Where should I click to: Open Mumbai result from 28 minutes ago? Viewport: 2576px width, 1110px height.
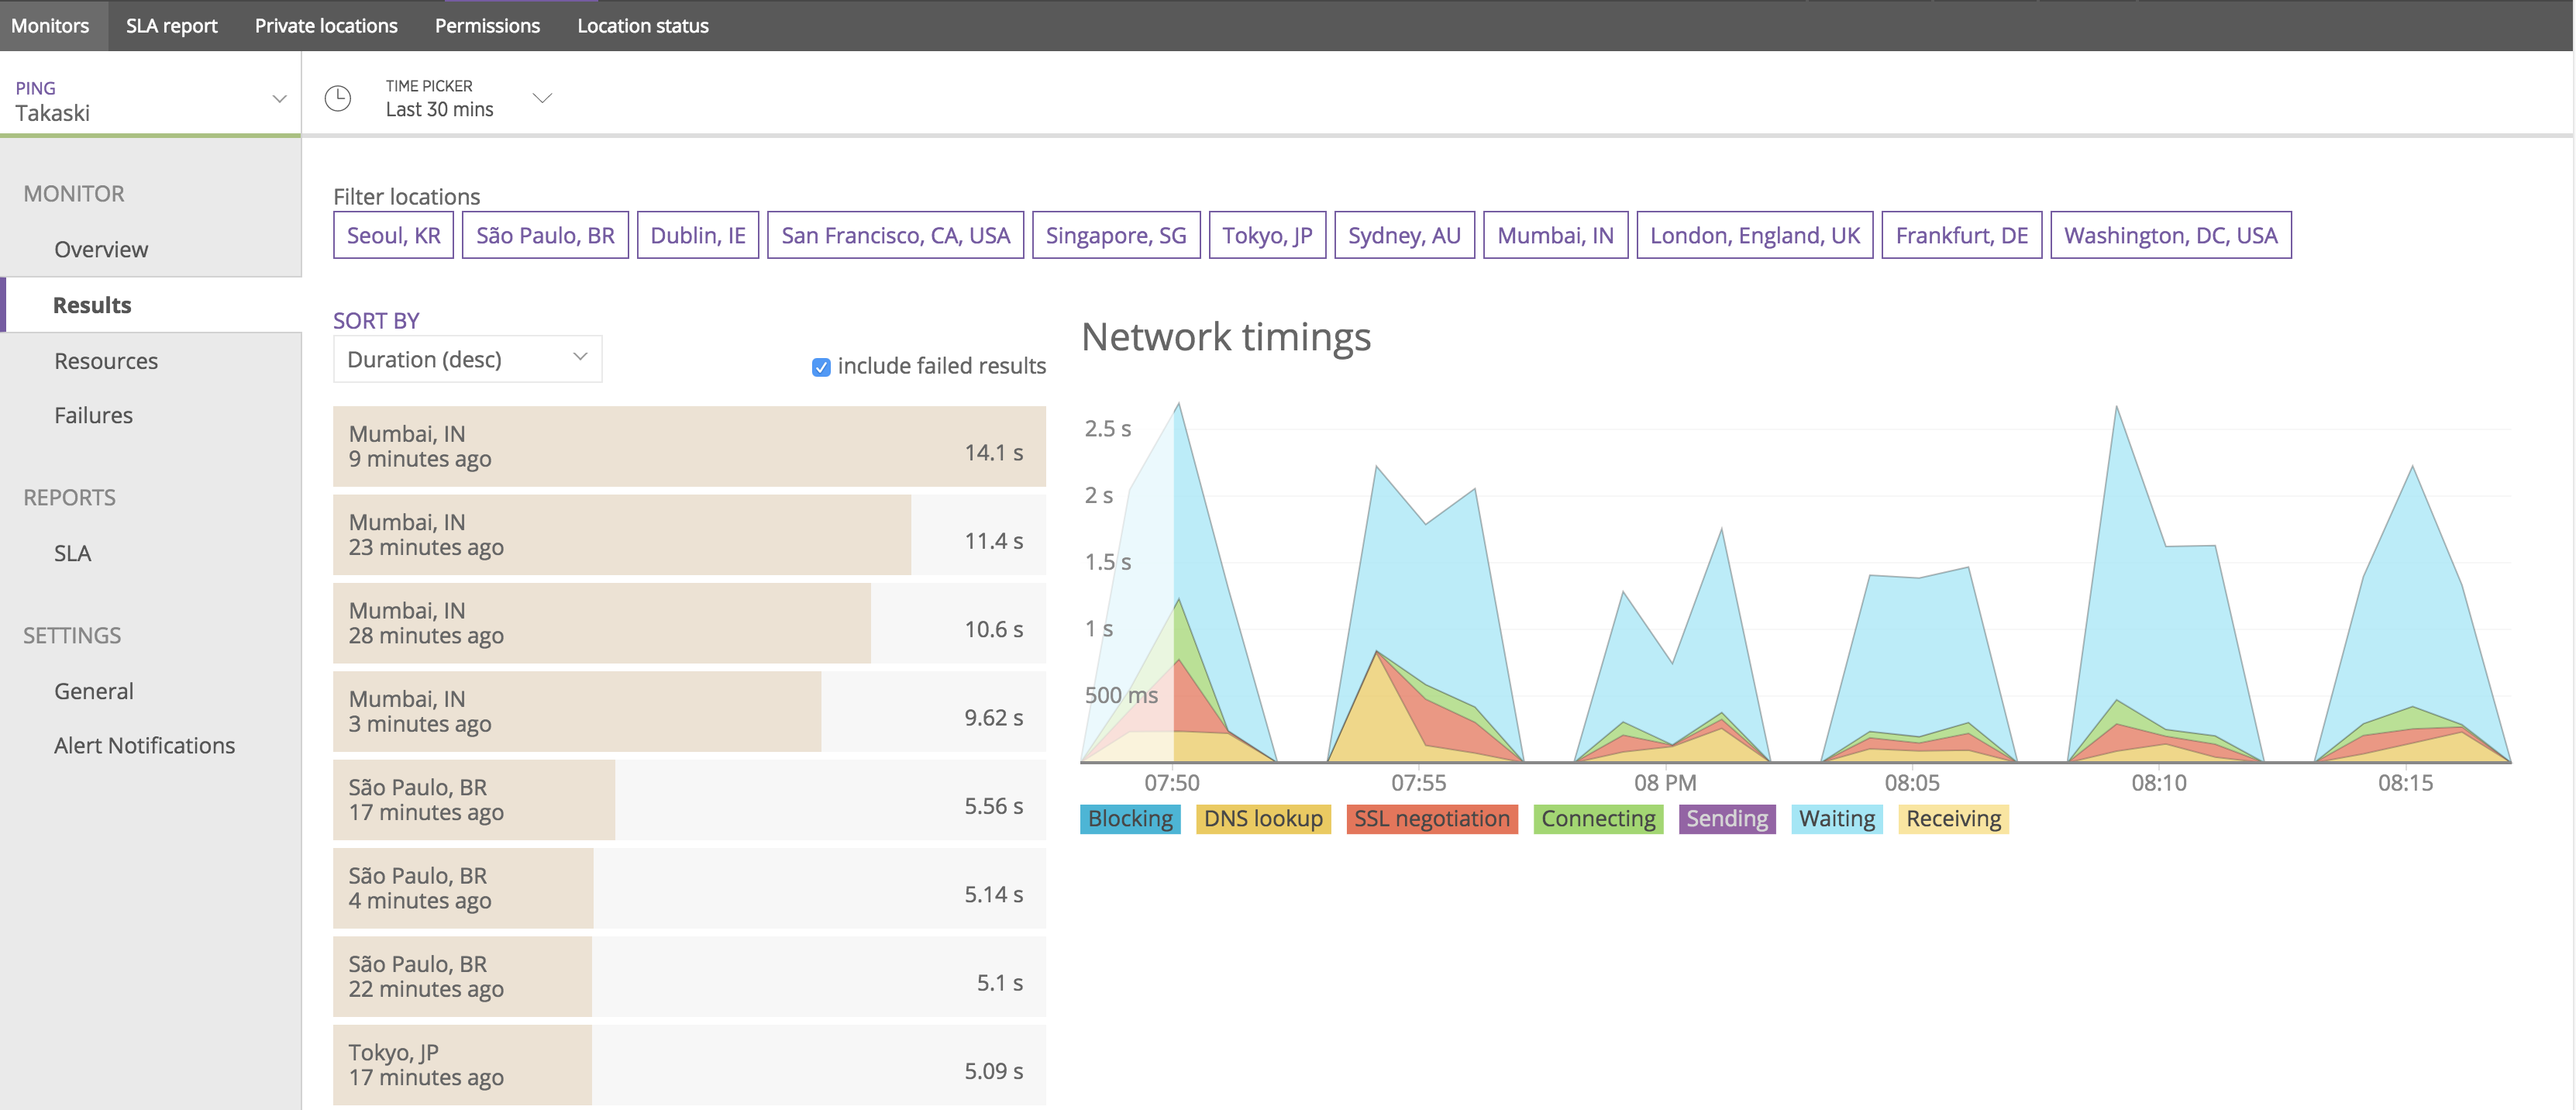click(x=689, y=623)
